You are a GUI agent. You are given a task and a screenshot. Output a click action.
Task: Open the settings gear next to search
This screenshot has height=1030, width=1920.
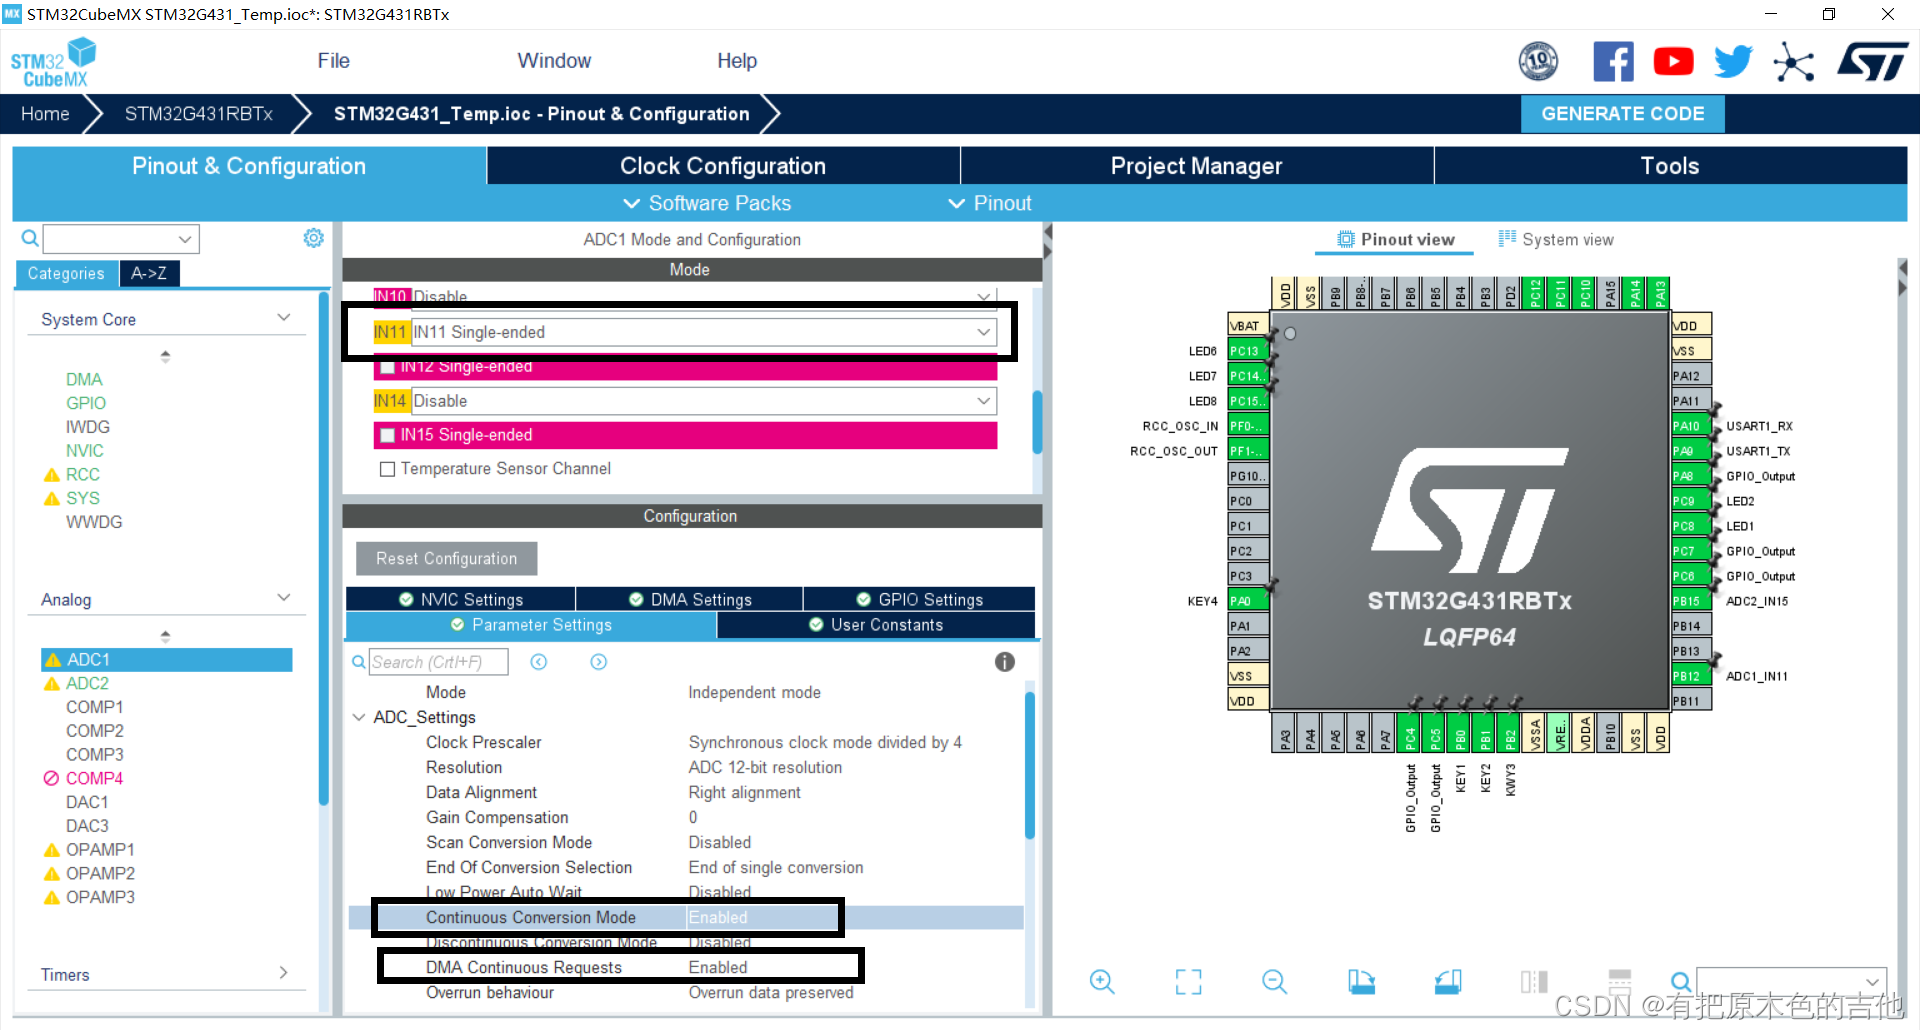point(313,238)
